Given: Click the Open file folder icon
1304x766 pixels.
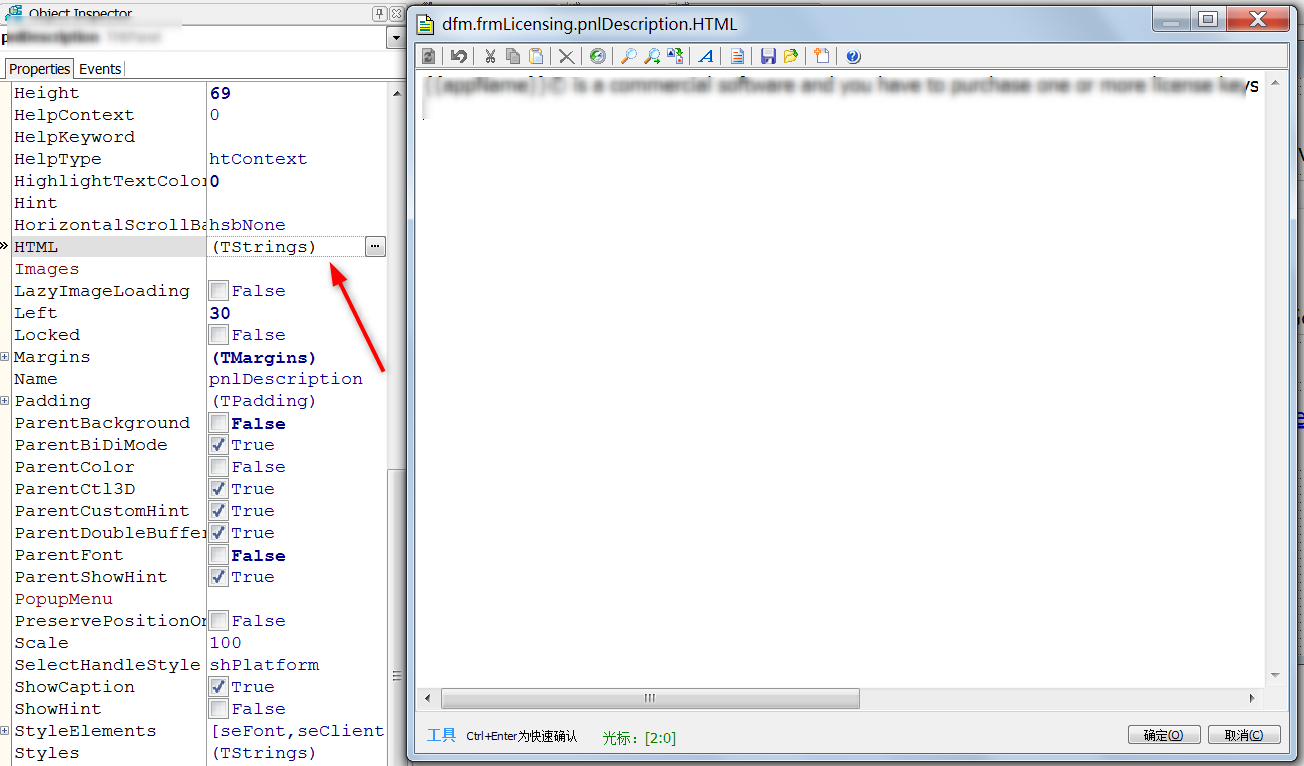Looking at the screenshot, I should click(790, 57).
